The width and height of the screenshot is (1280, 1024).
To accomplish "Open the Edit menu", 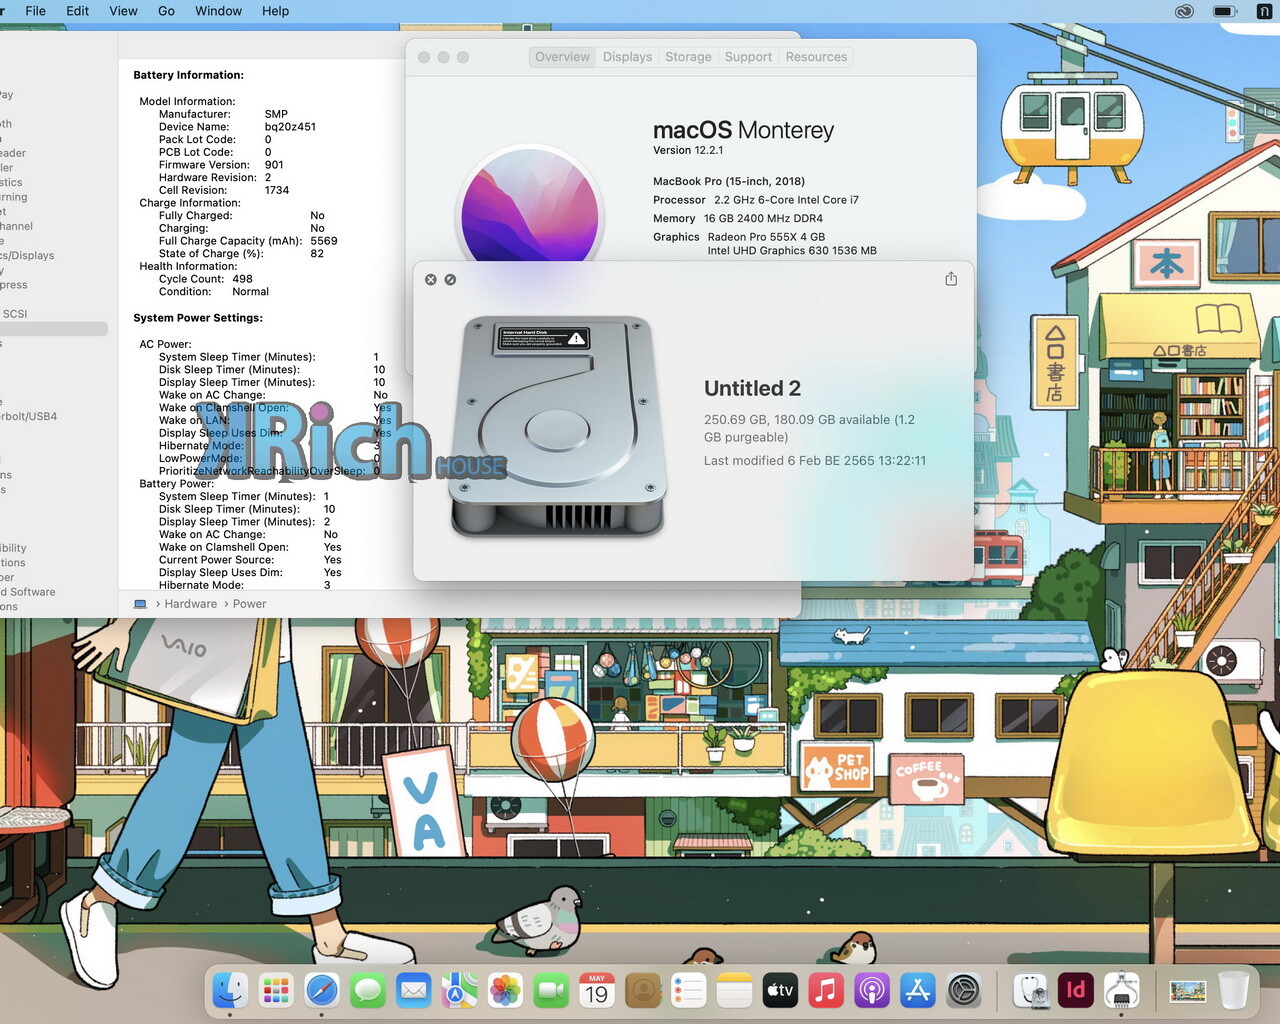I will coord(77,11).
